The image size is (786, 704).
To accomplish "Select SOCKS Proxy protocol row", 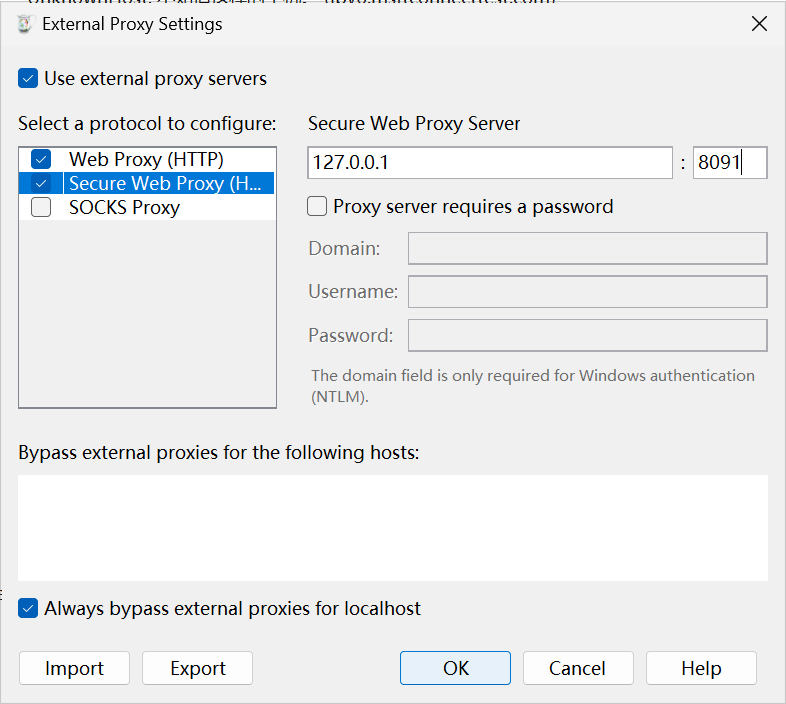I will click(124, 208).
